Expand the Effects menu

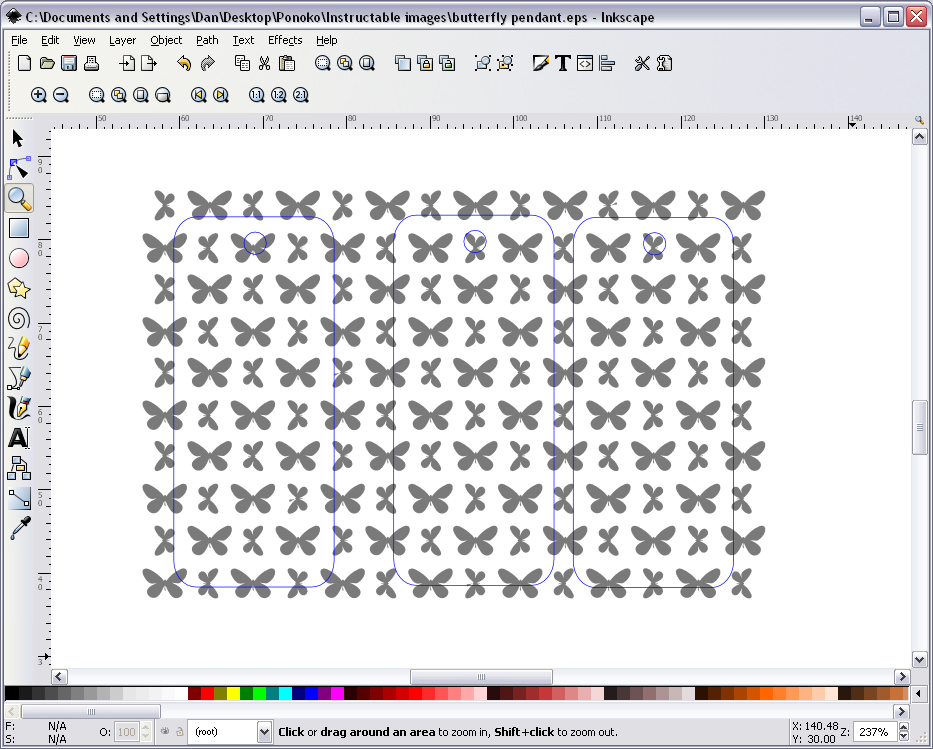click(284, 40)
